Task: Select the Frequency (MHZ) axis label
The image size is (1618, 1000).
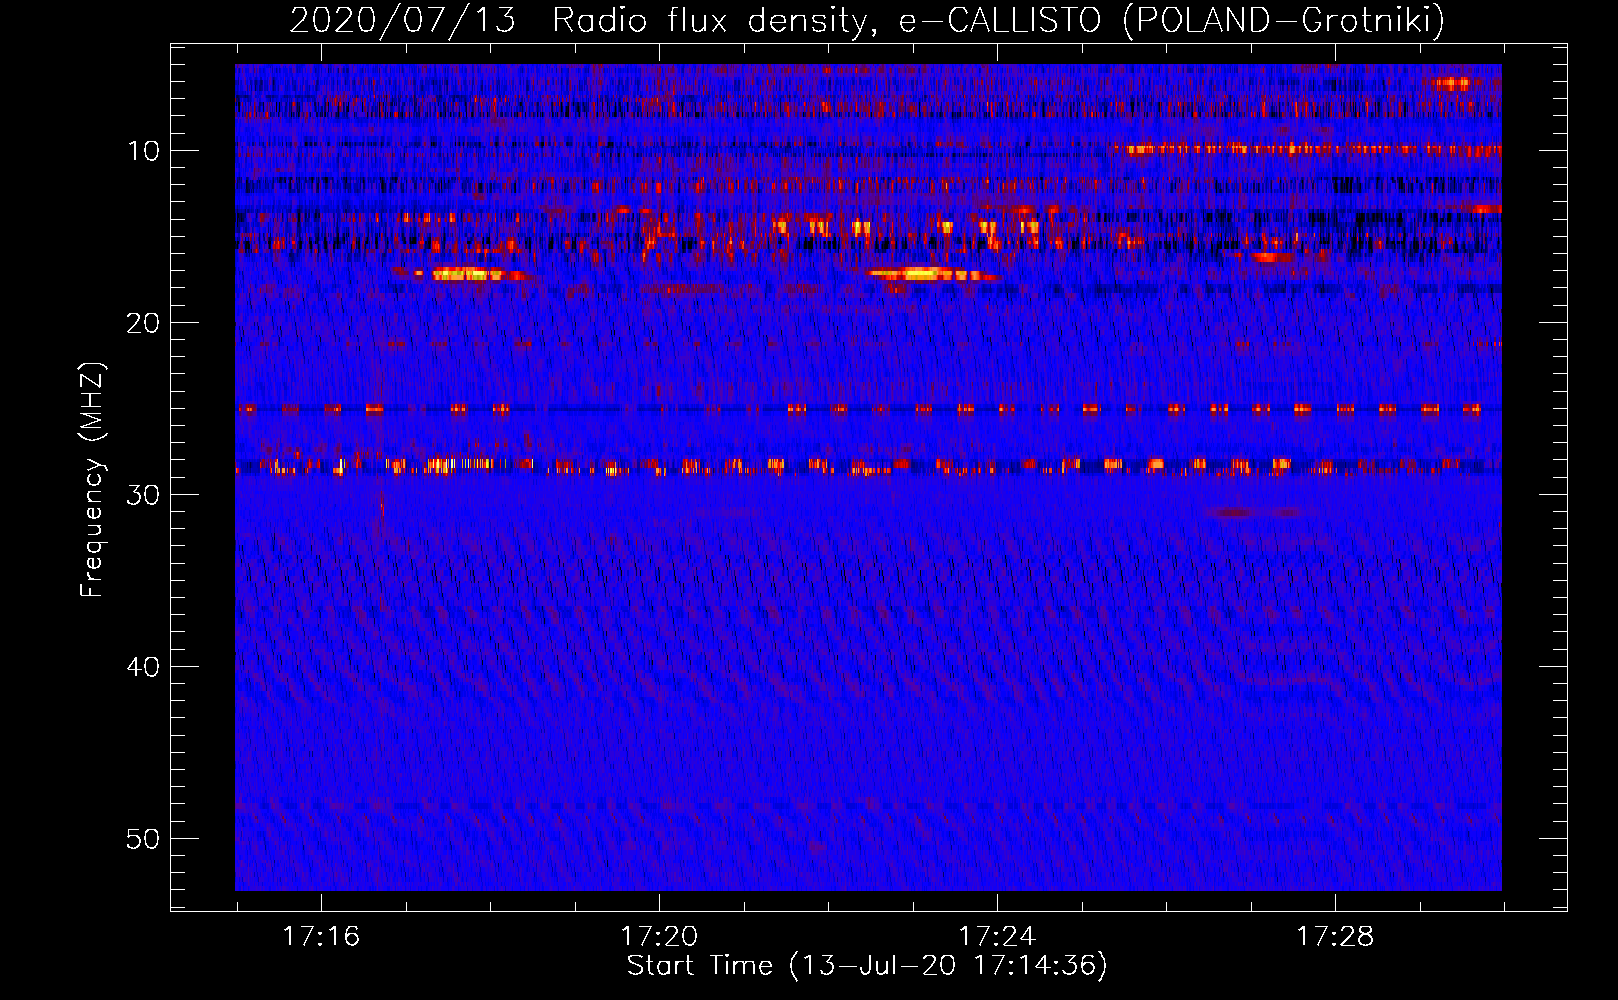Action: pyautogui.click(x=92, y=480)
